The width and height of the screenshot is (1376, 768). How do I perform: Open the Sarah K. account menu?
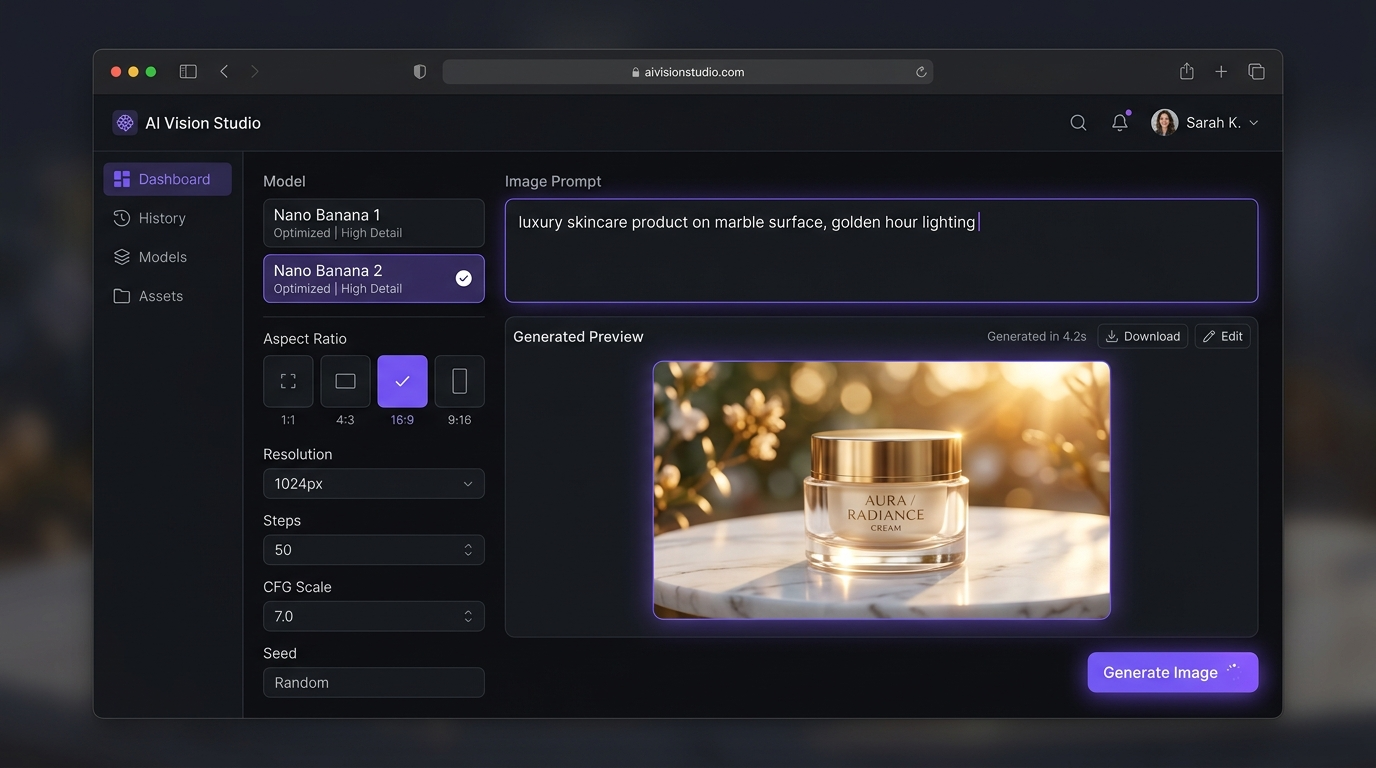point(1205,123)
